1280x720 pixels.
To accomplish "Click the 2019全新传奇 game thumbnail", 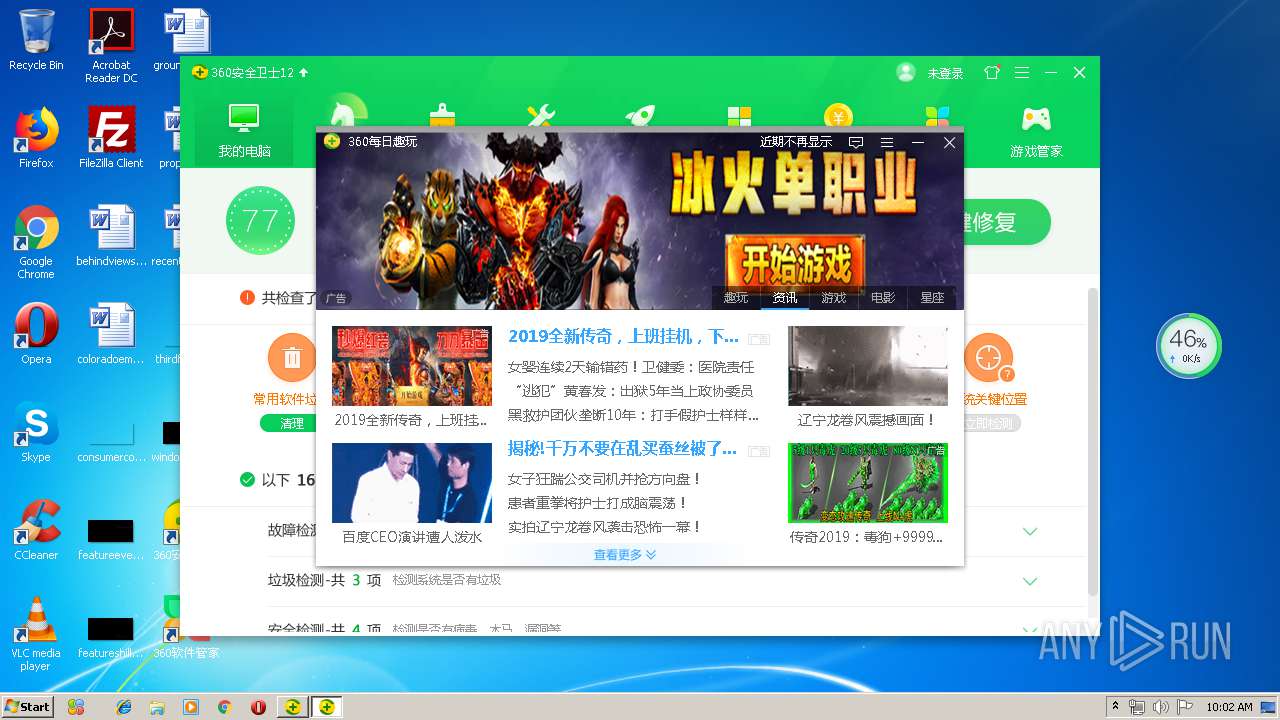I will (x=412, y=366).
